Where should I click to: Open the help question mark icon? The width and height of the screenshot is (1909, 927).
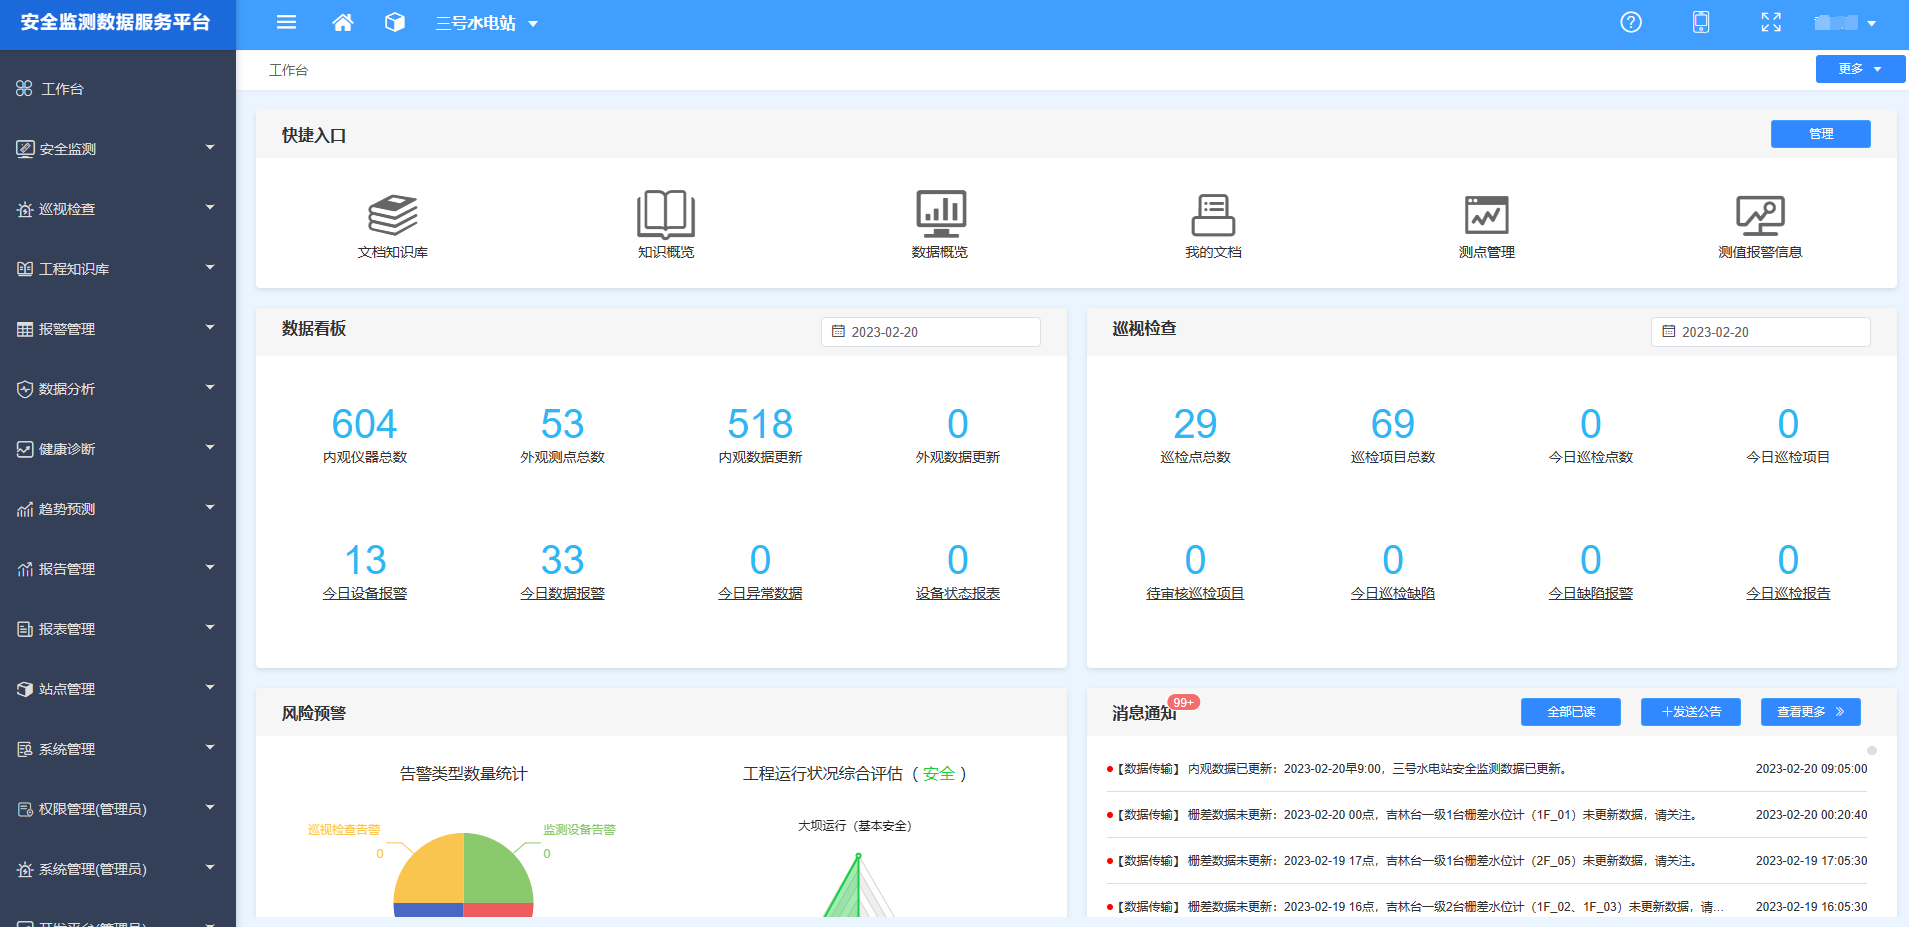coord(1631,22)
